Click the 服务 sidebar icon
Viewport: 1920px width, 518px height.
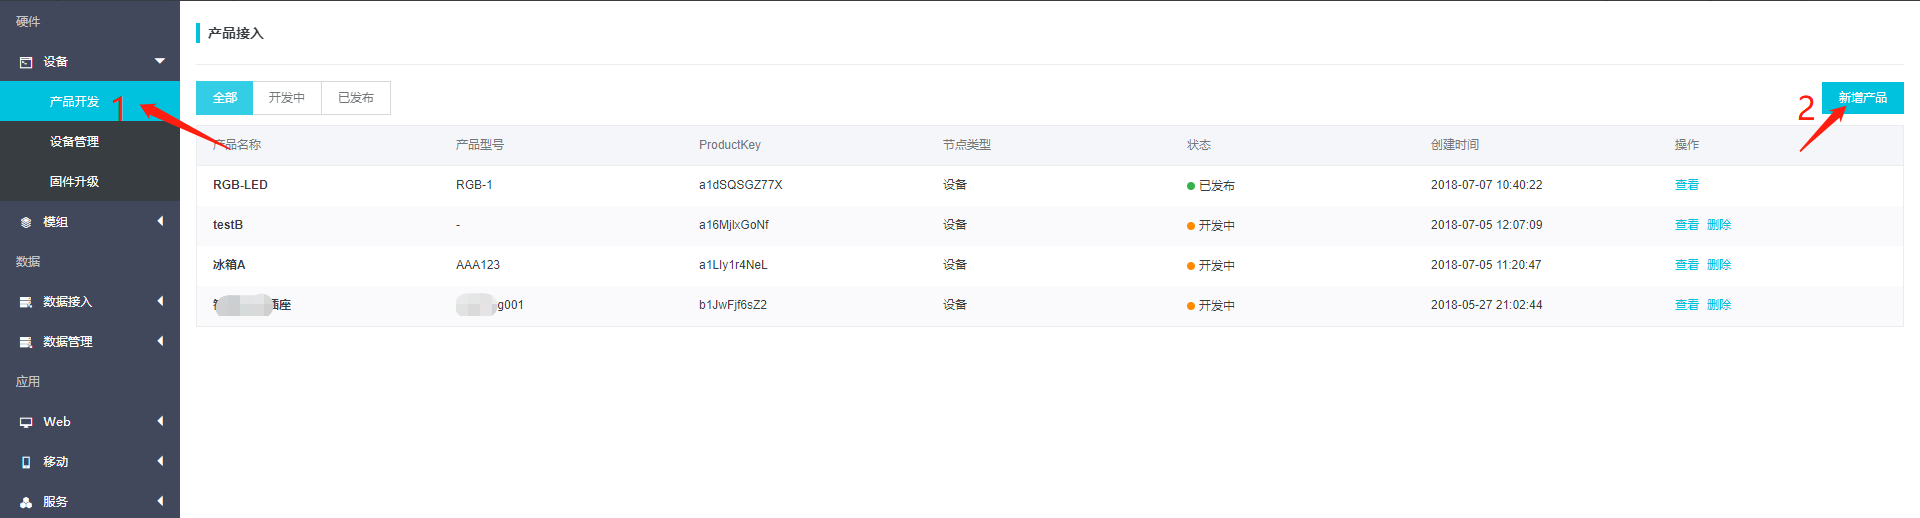pos(26,502)
